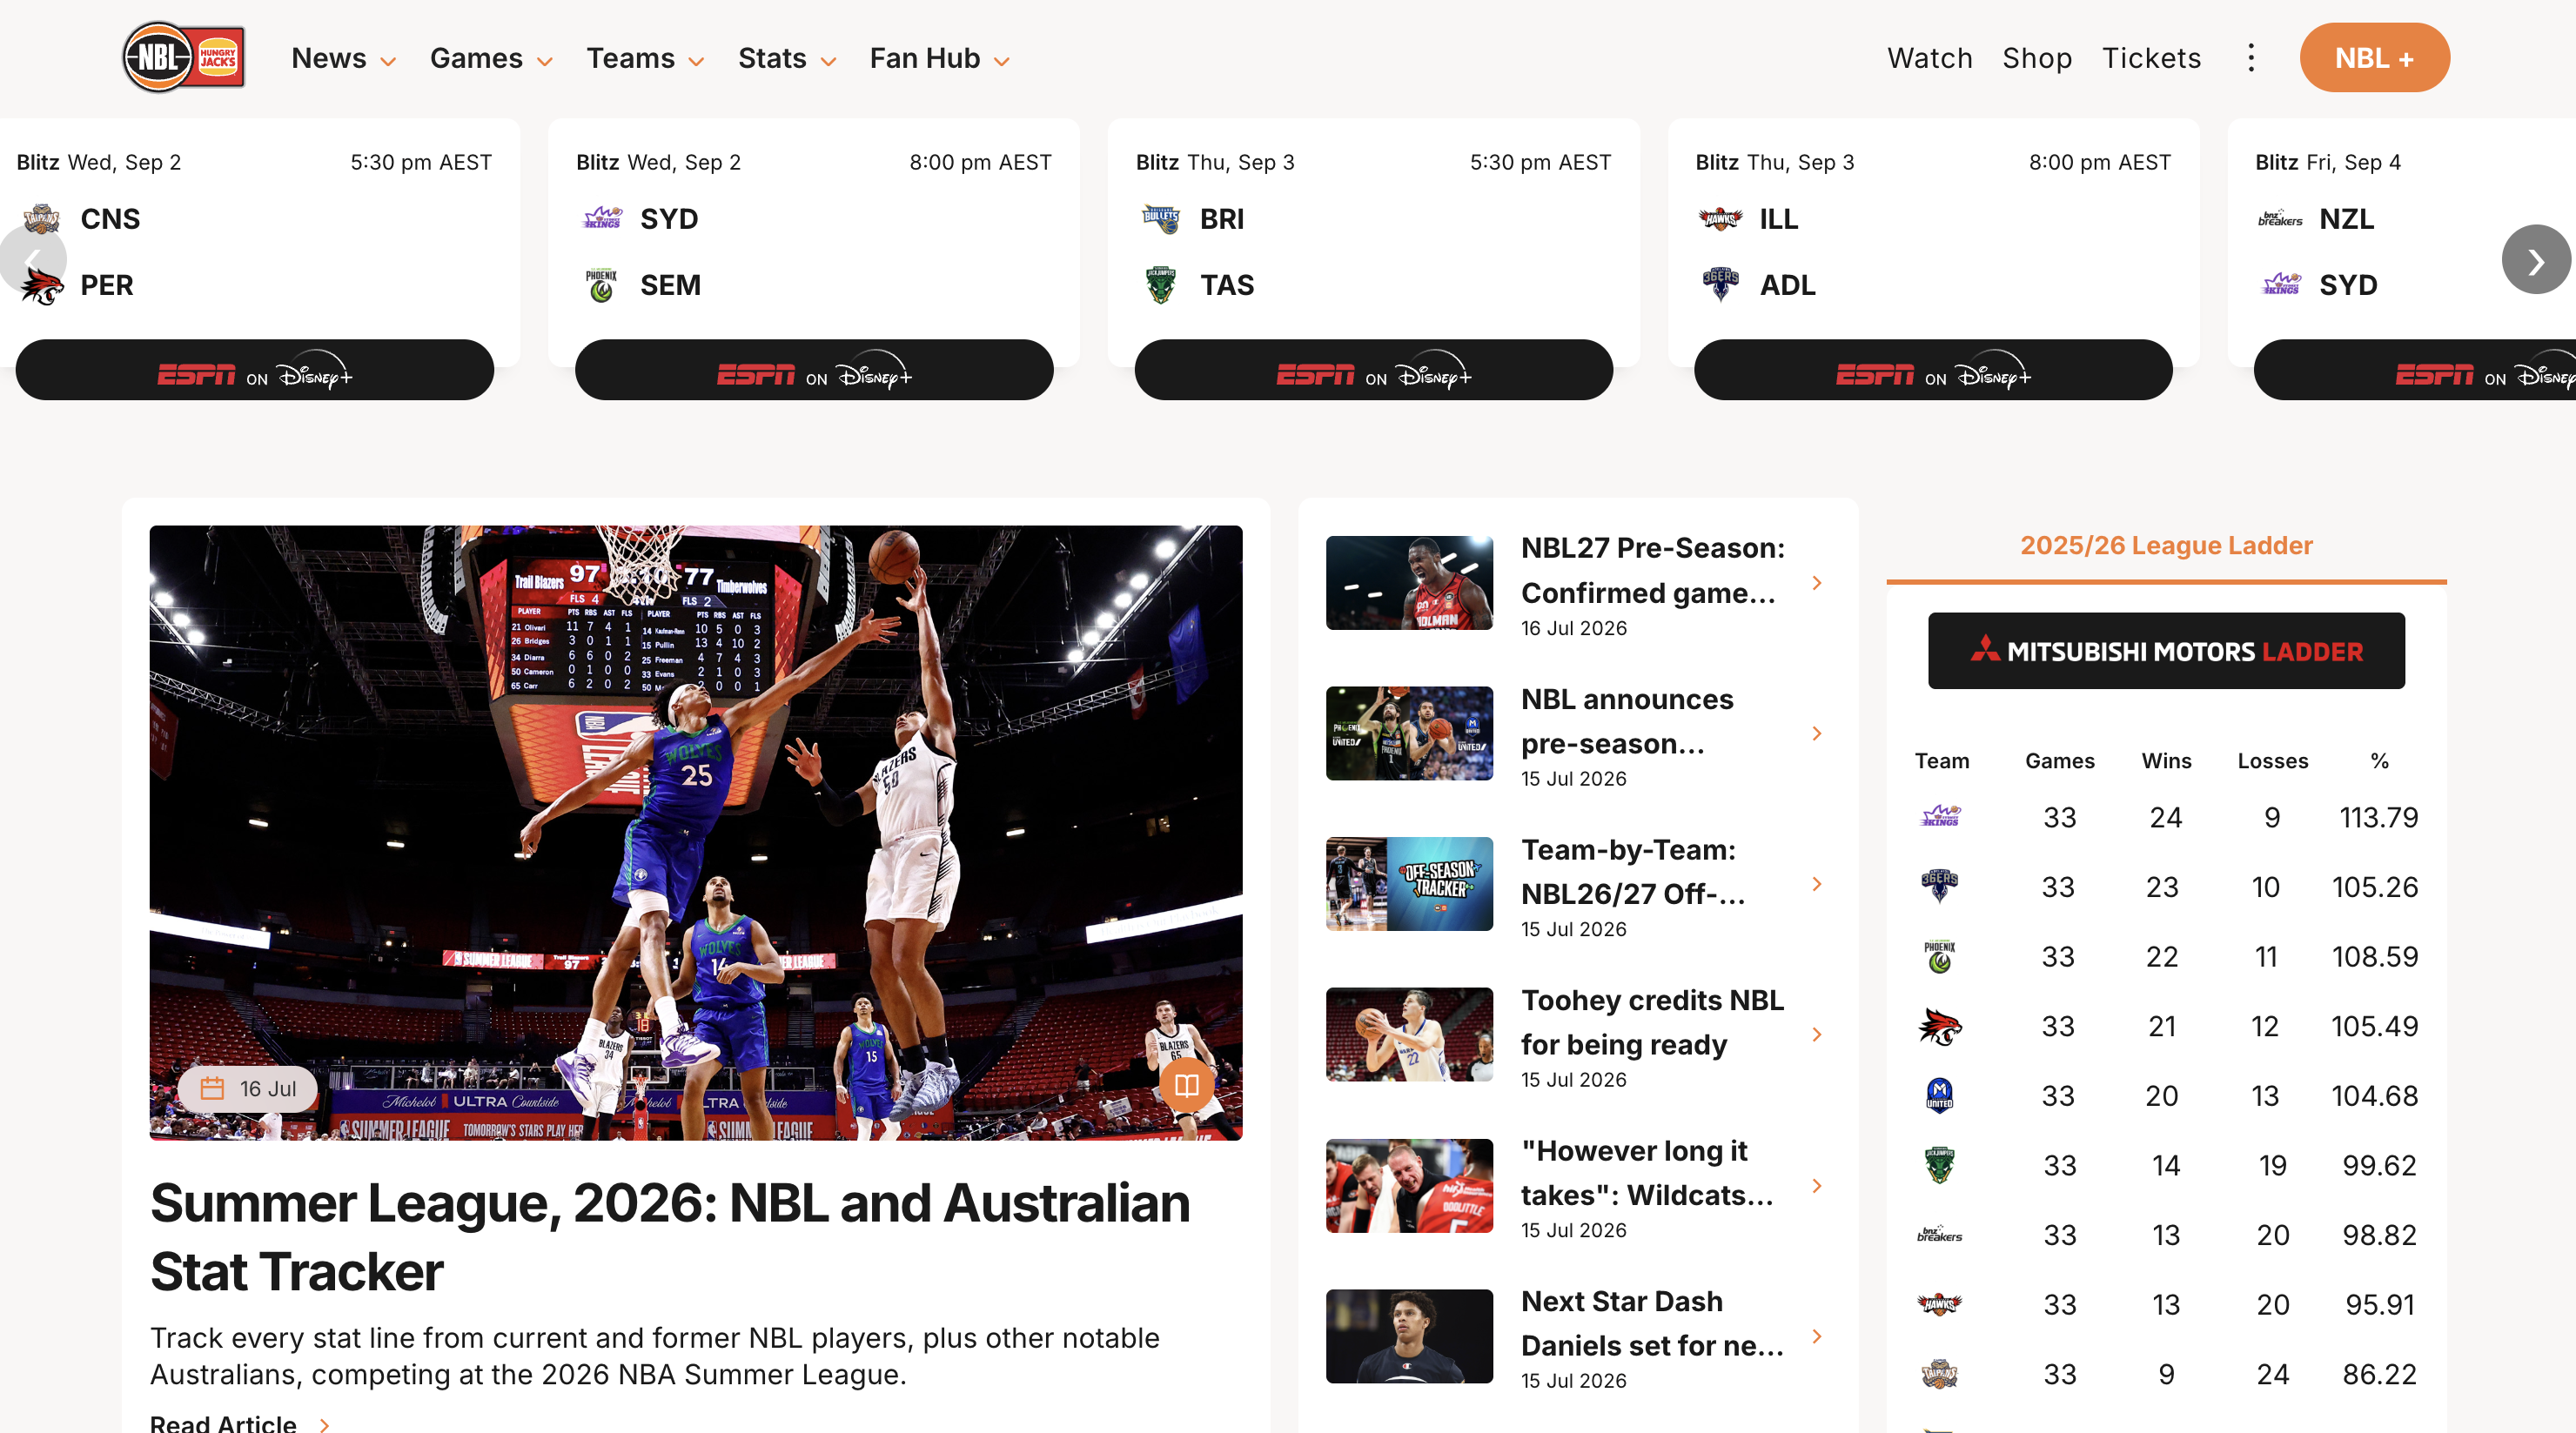Click the Mitsubishi Motors Ladder banner

(x=2166, y=651)
